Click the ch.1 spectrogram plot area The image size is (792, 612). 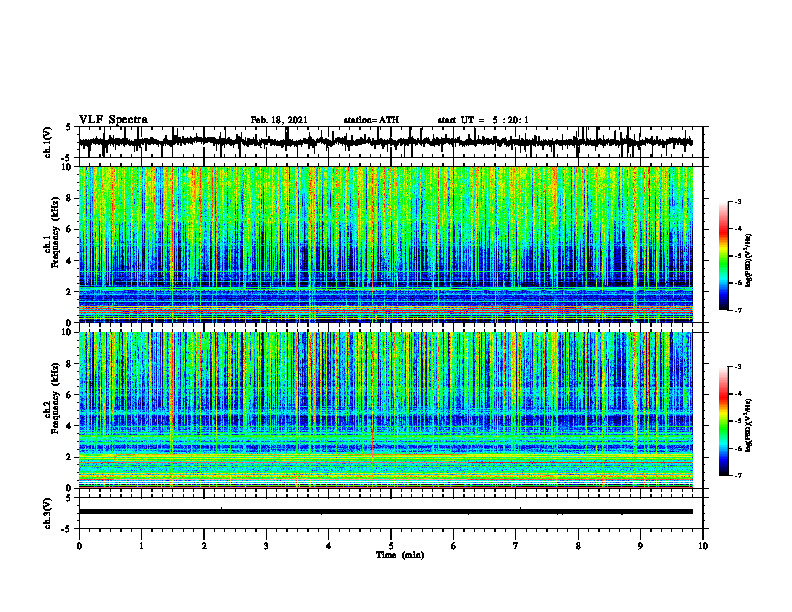pyautogui.click(x=385, y=244)
